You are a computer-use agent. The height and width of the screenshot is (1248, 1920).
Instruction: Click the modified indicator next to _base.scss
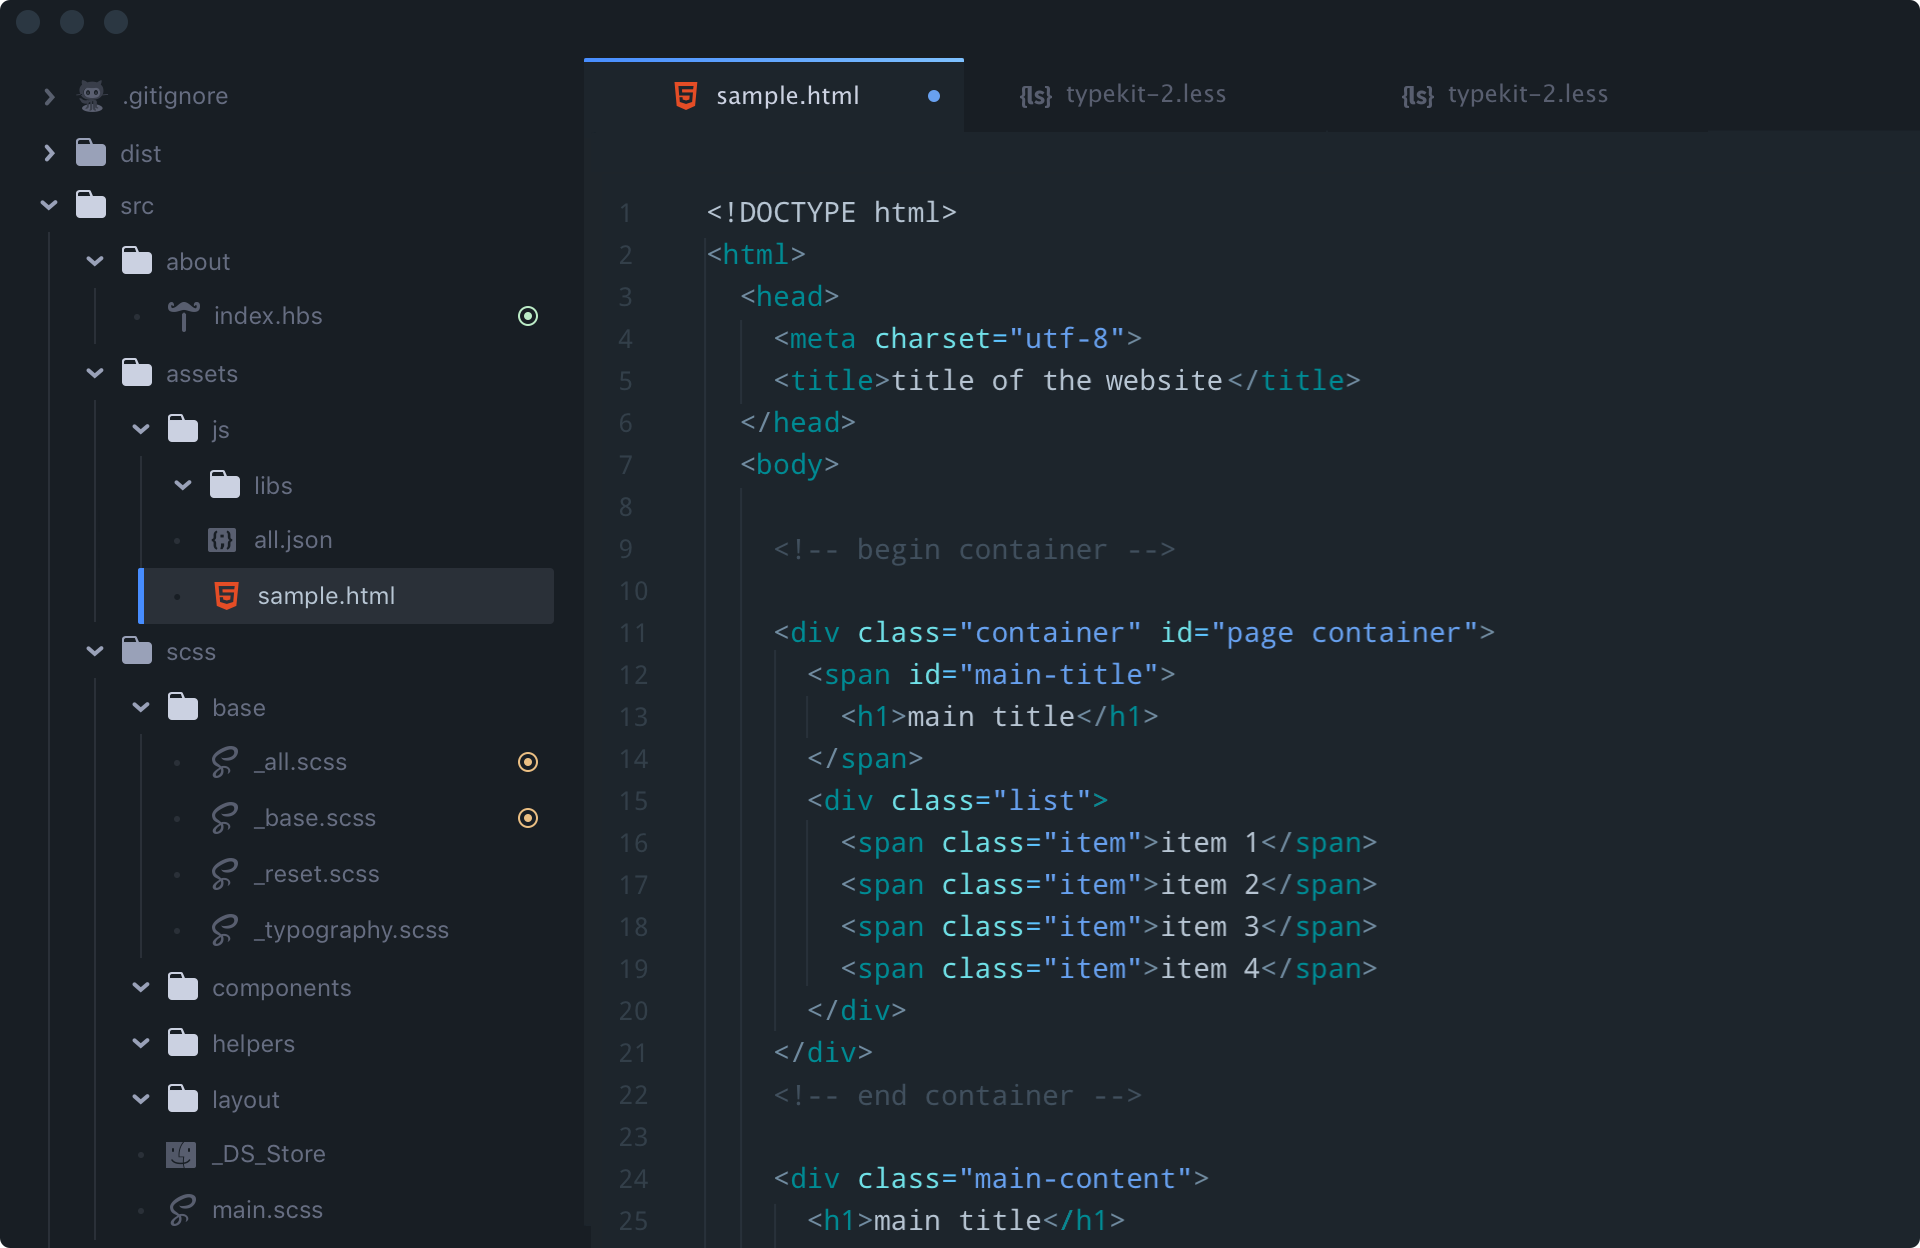click(528, 818)
